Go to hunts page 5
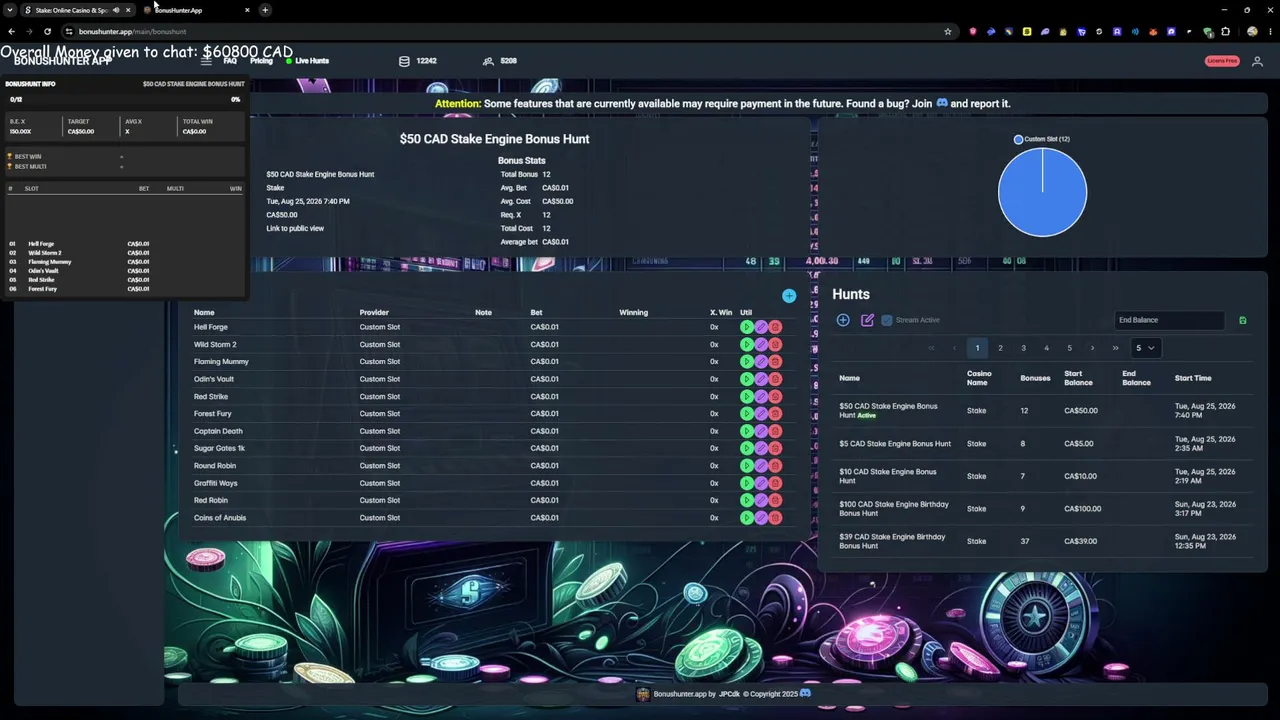1280x720 pixels. [x=1069, y=348]
